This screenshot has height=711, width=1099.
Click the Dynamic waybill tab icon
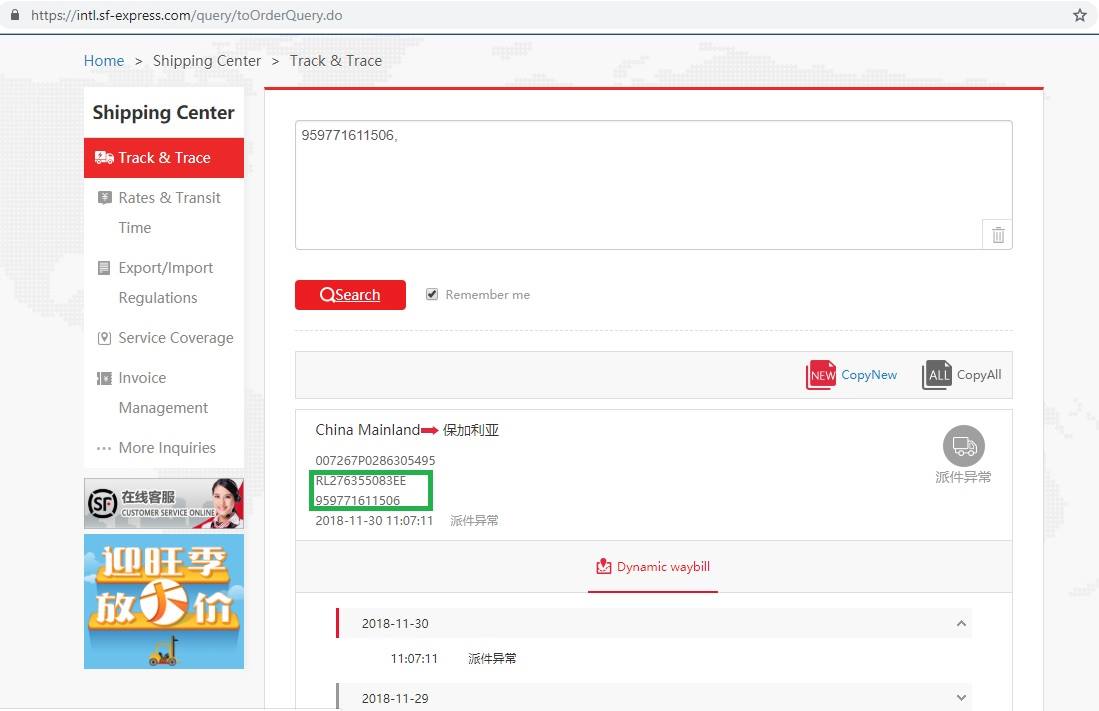coord(603,567)
